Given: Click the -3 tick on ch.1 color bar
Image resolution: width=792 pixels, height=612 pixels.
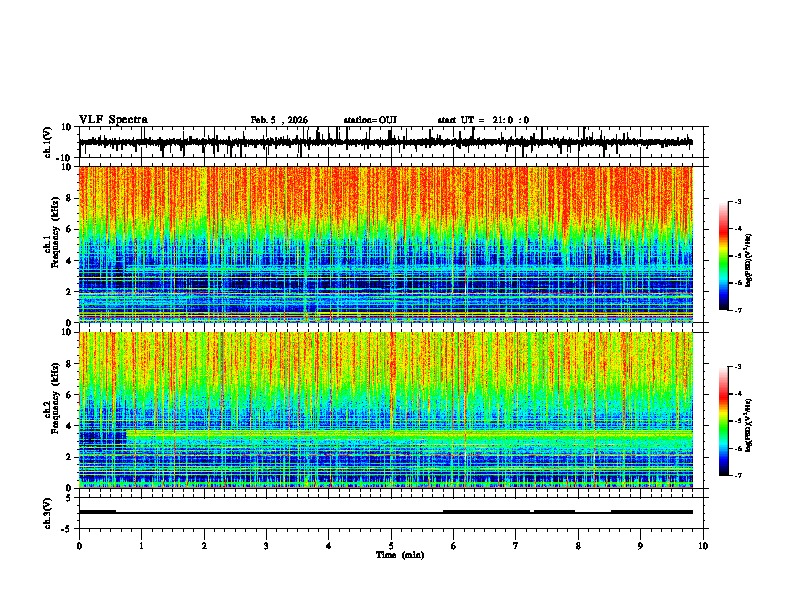Looking at the screenshot, I should (x=738, y=201).
